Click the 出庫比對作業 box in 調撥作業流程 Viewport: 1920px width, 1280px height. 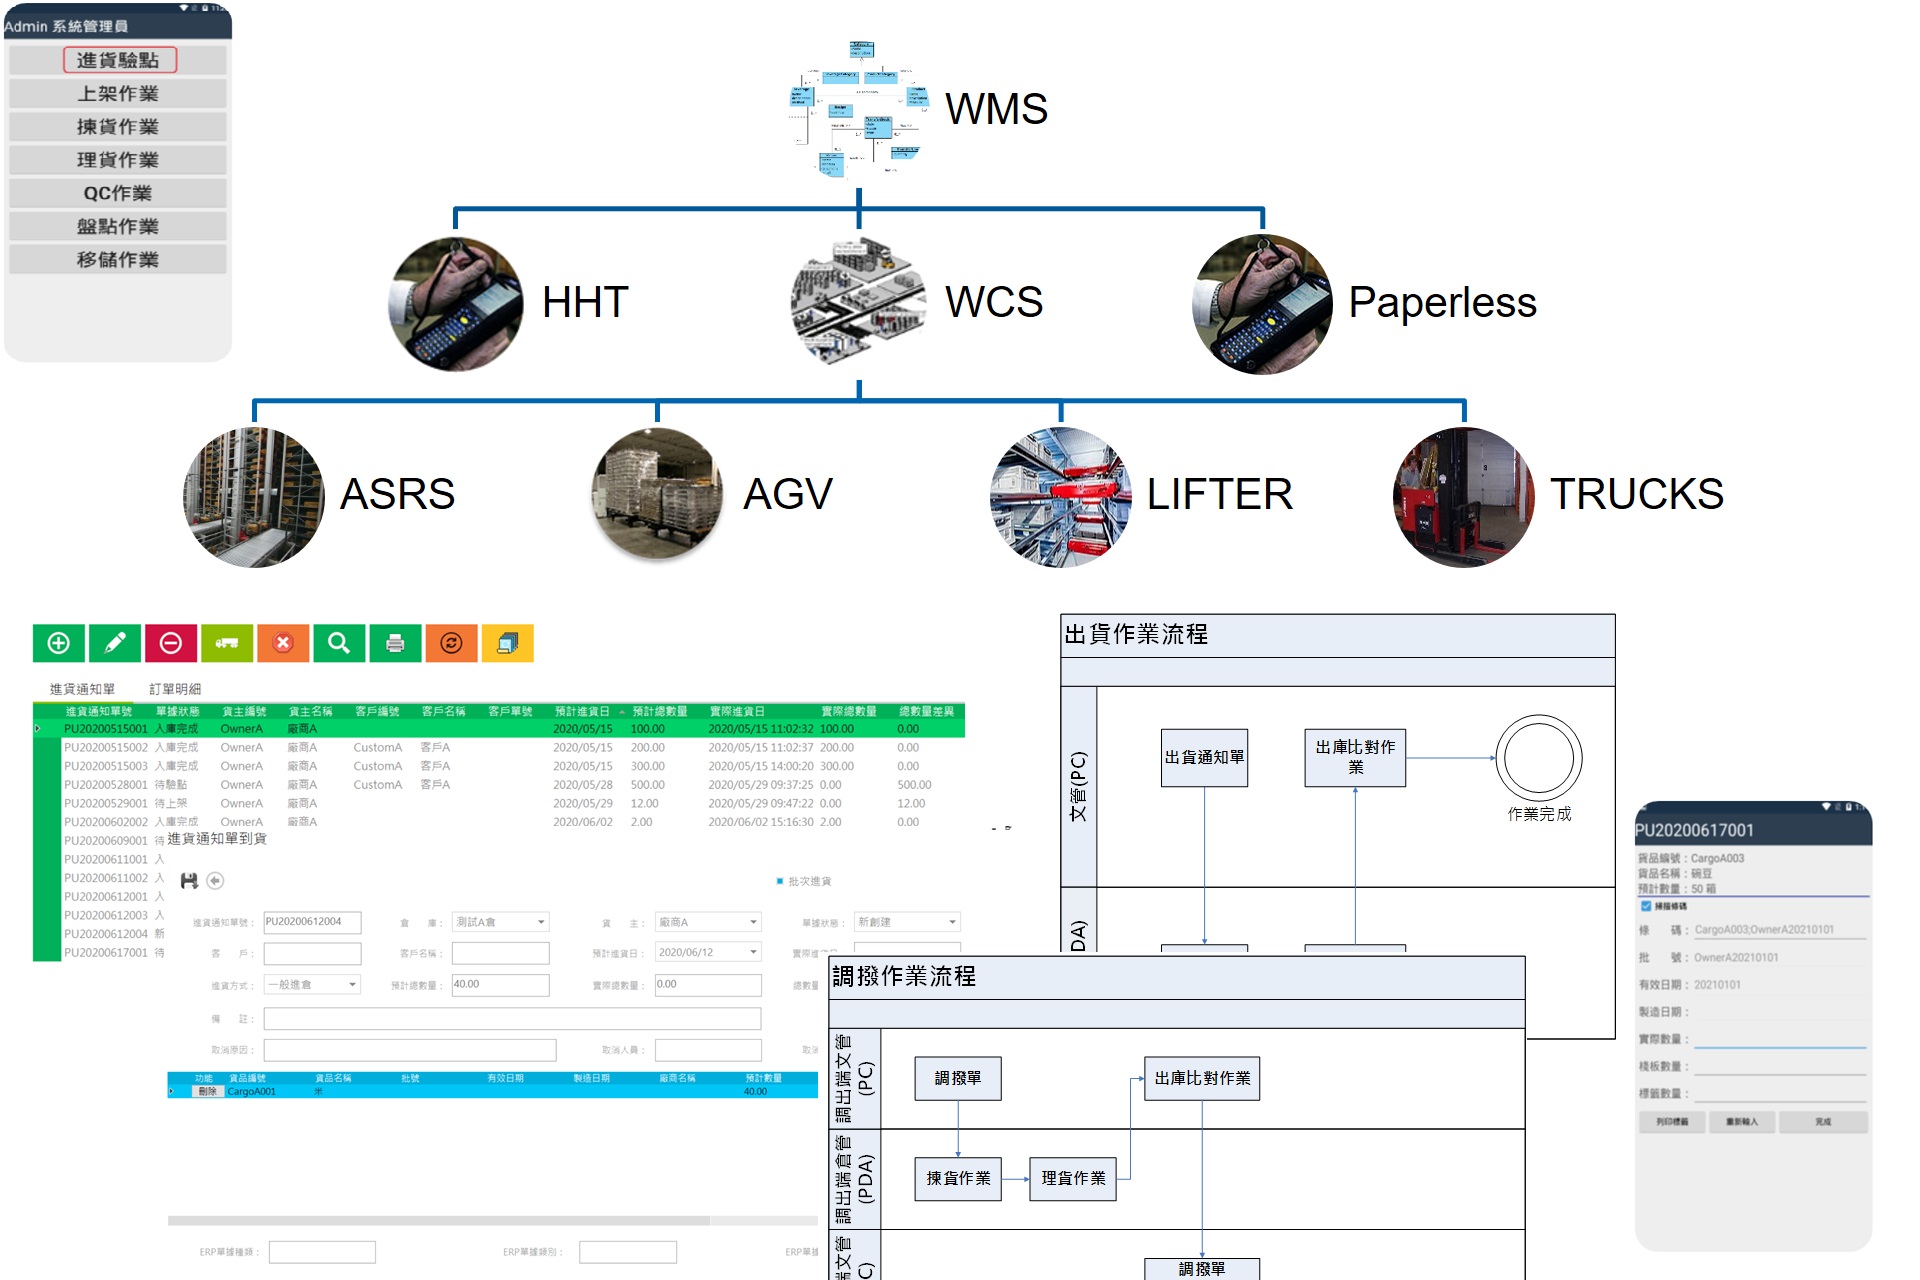click(x=1202, y=1078)
